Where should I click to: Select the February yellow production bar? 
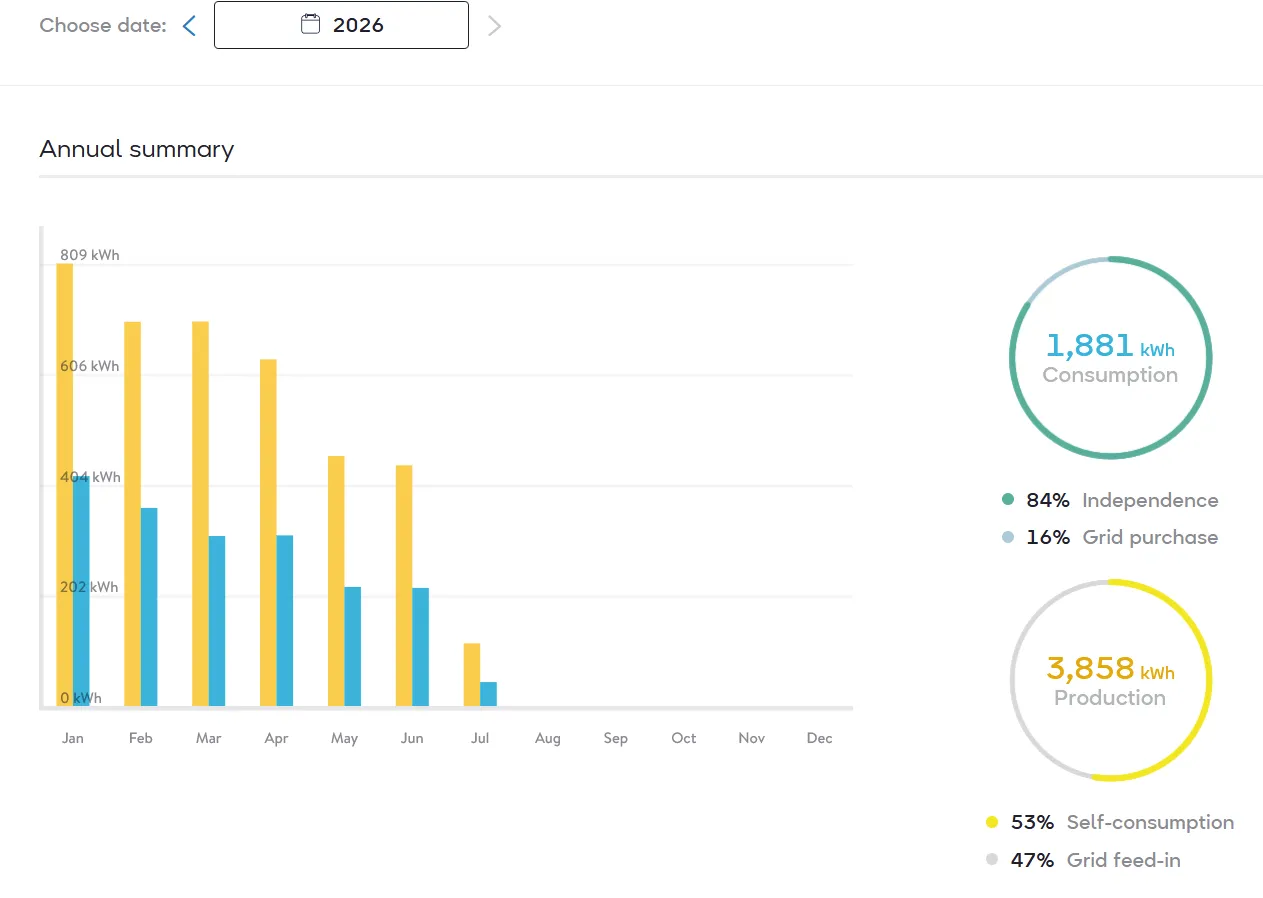(x=132, y=514)
